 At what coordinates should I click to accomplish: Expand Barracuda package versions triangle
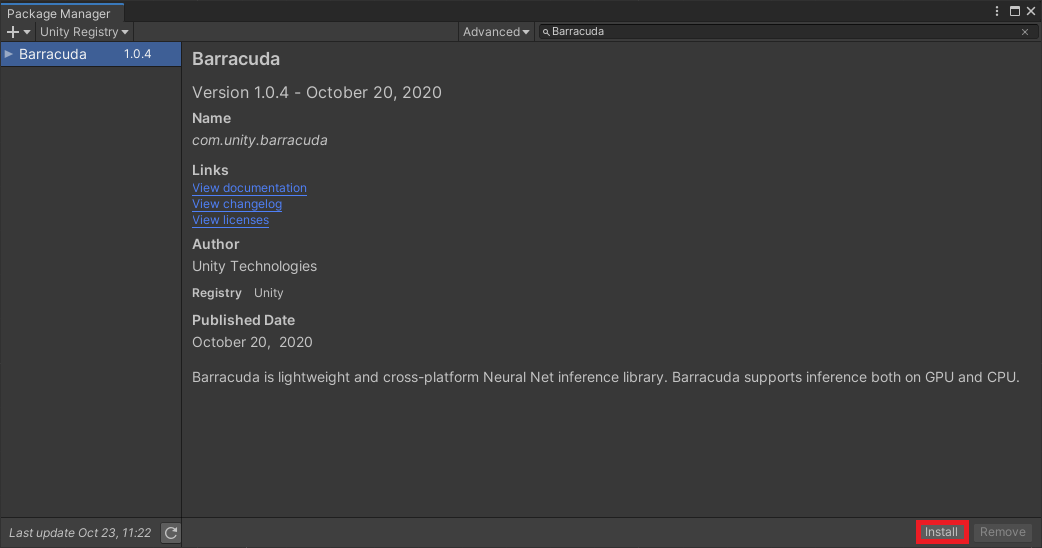(9, 54)
